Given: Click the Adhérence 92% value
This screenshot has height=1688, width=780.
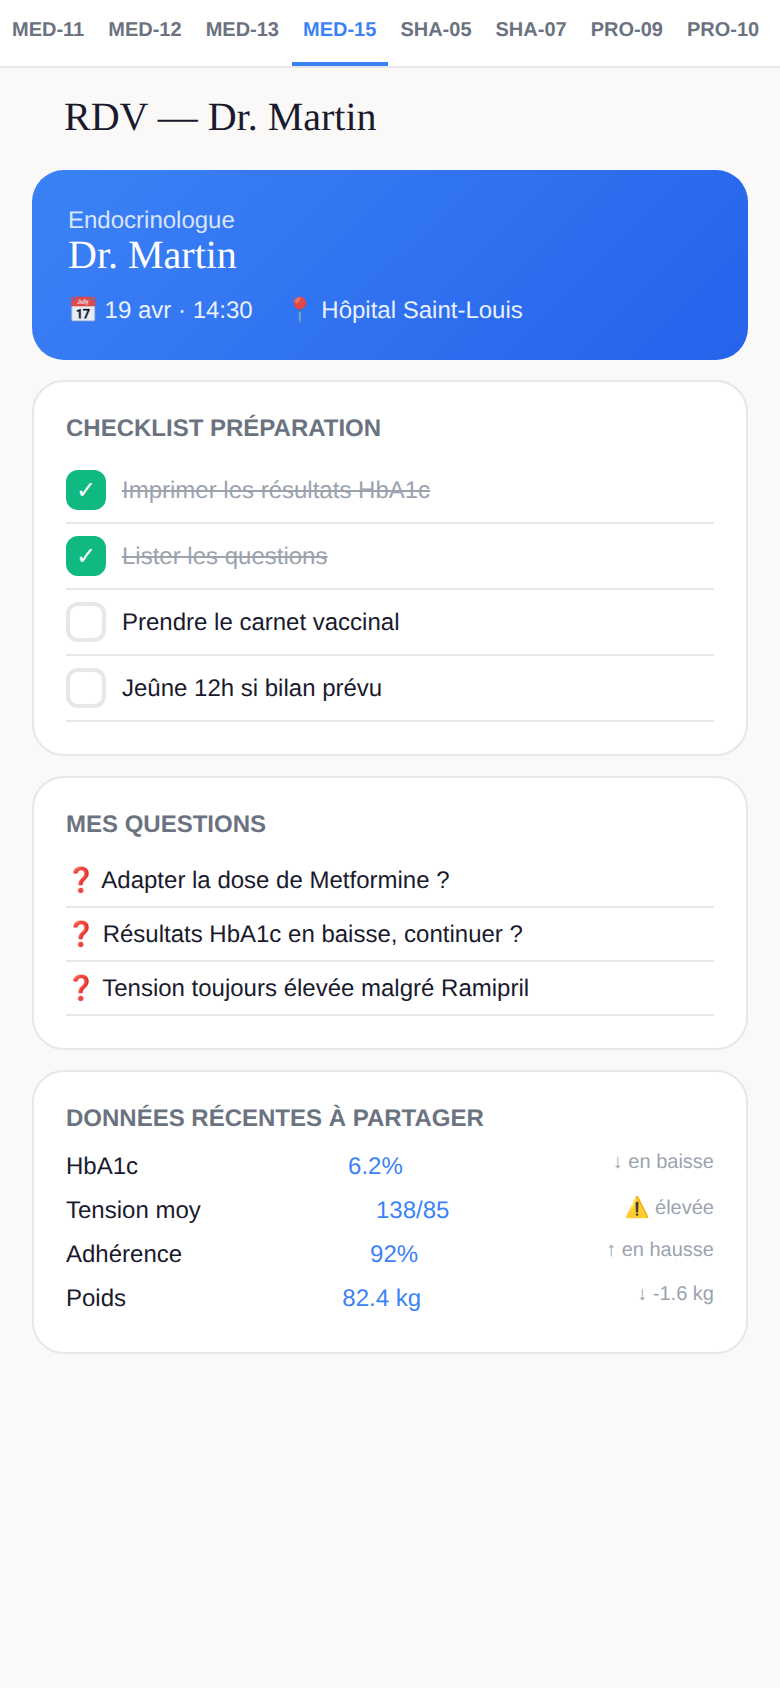Looking at the screenshot, I should [394, 1254].
